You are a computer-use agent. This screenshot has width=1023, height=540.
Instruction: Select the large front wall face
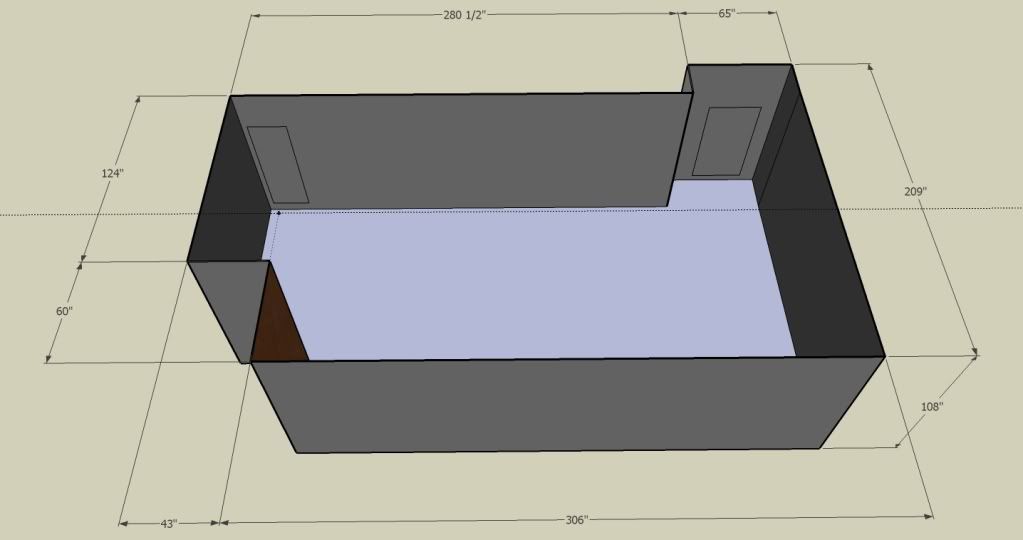[x=568, y=404]
